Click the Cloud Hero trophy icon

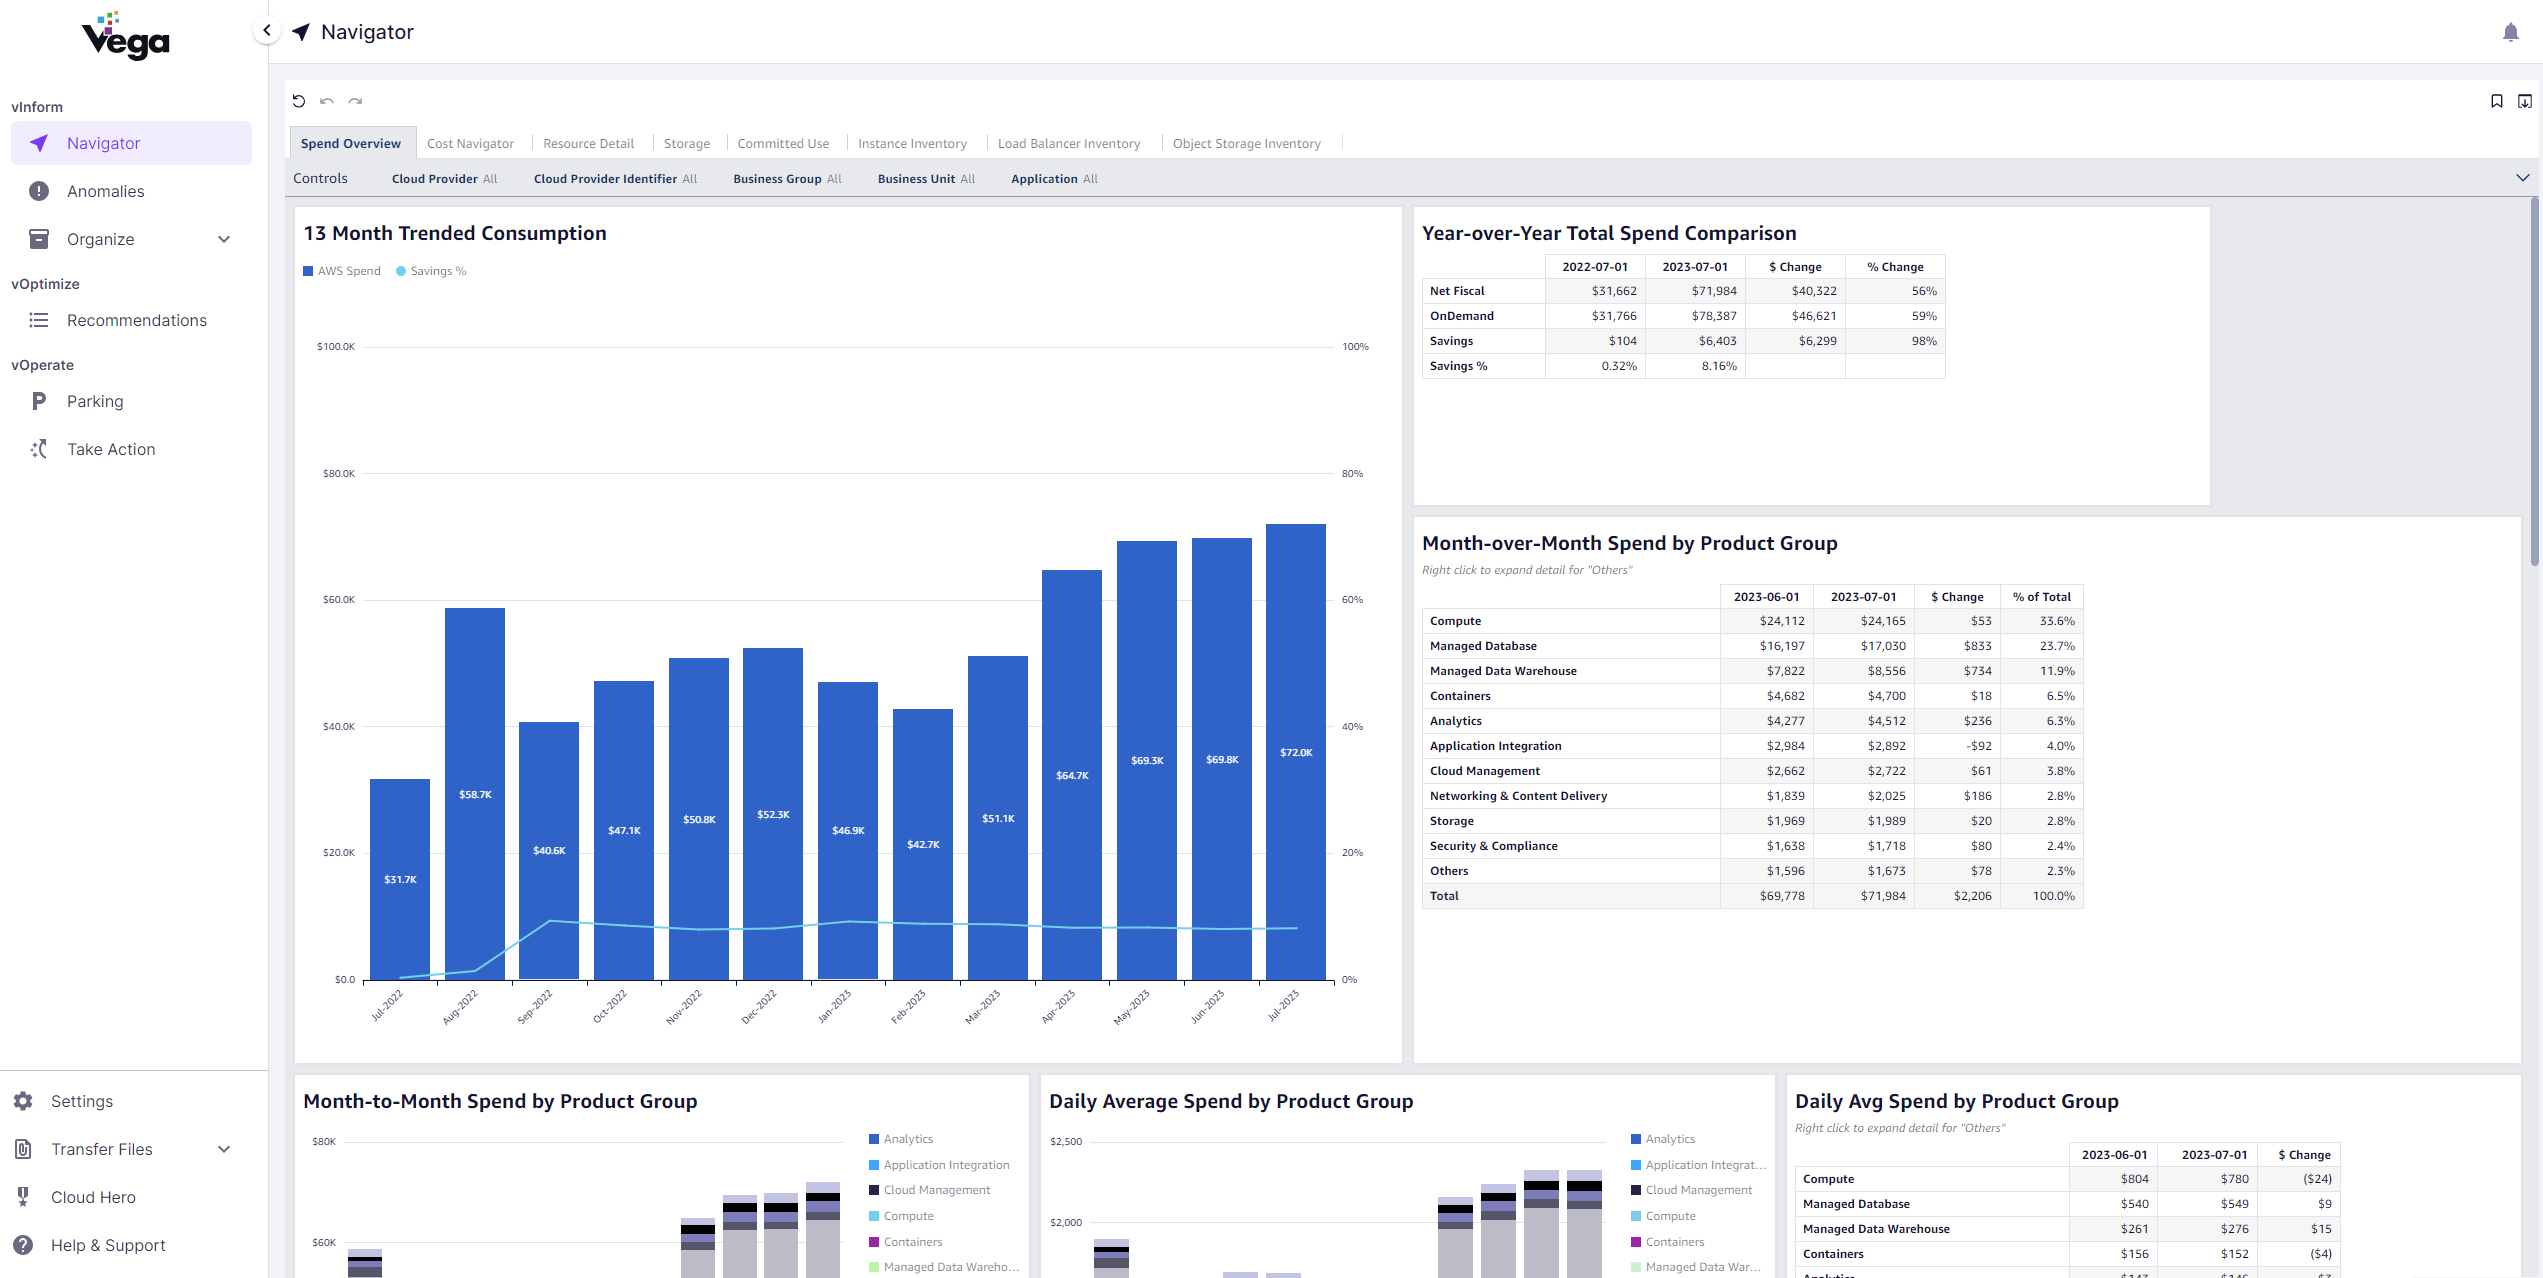pyautogui.click(x=23, y=1197)
